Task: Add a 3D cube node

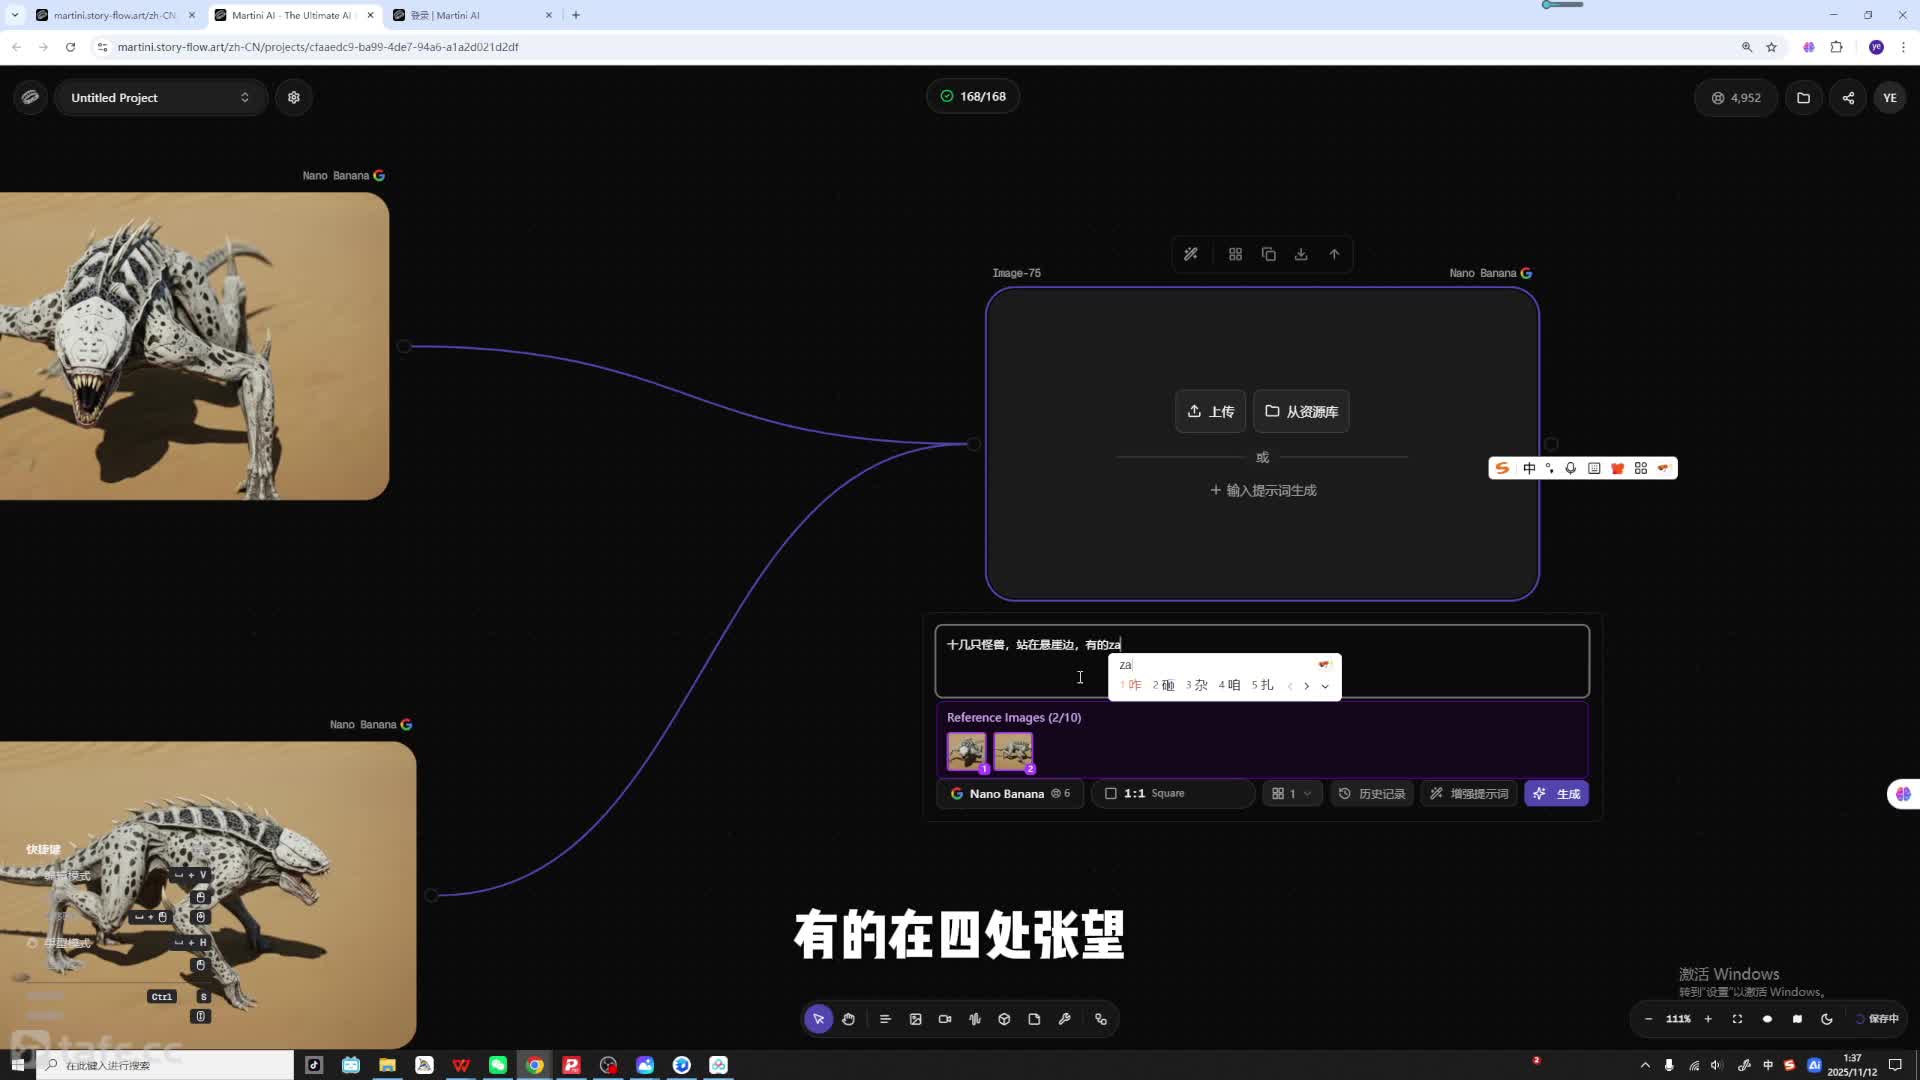Action: (1004, 1019)
